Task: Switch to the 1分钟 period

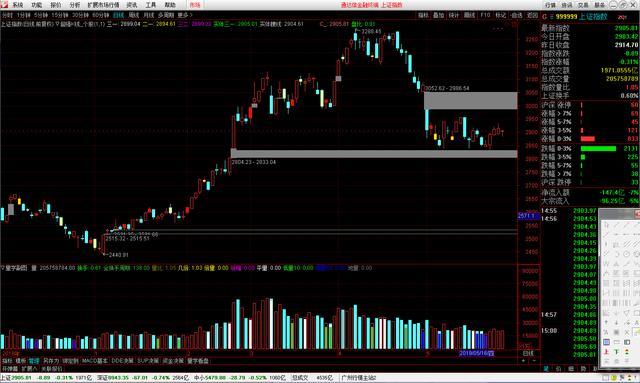Action: pos(24,15)
